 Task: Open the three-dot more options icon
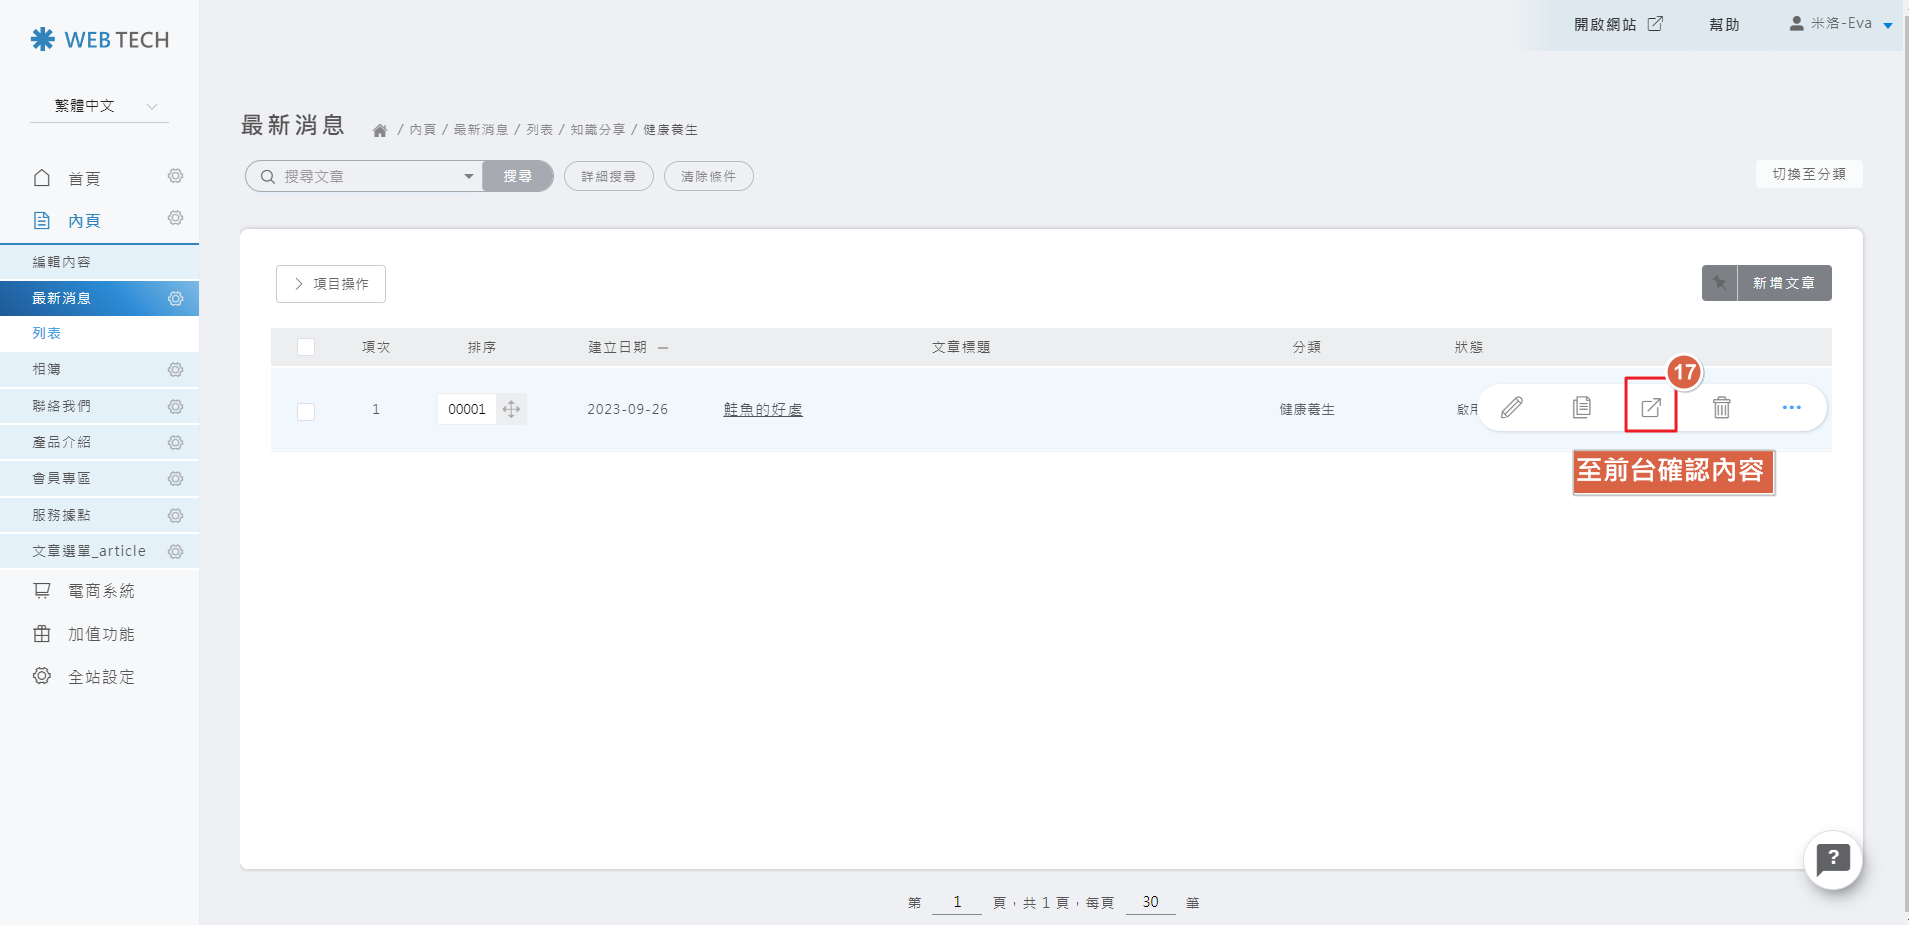pyautogui.click(x=1791, y=408)
